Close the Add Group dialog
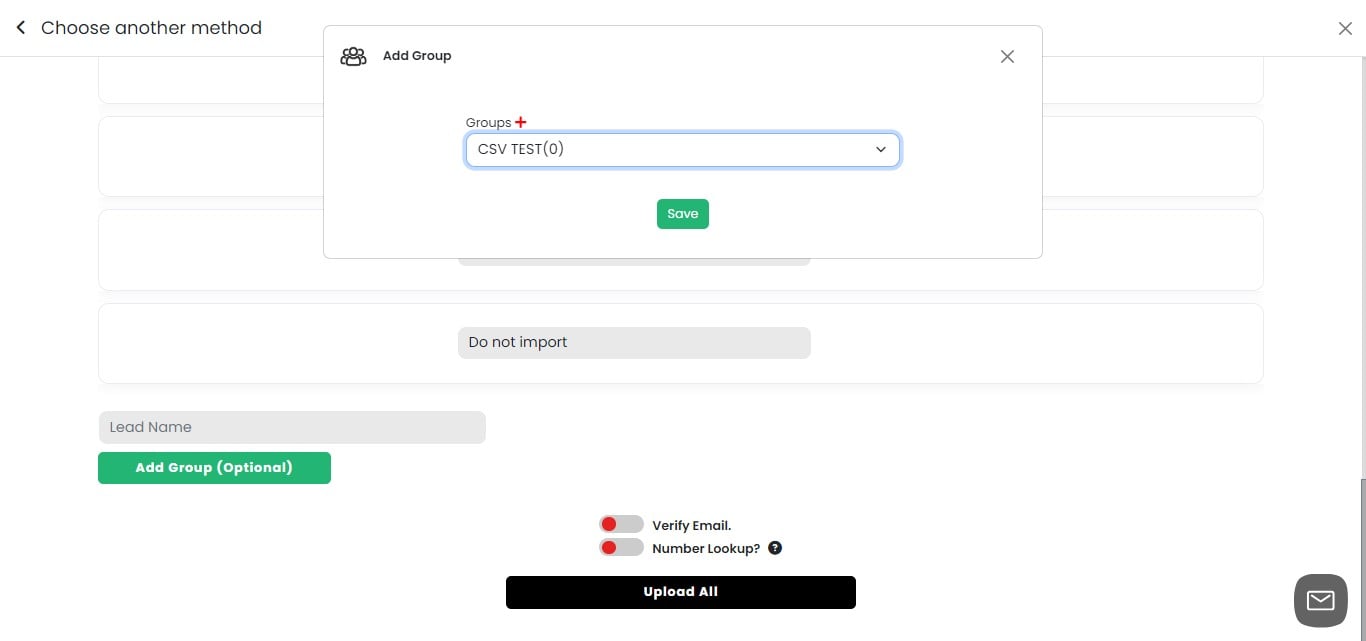 (x=1007, y=56)
